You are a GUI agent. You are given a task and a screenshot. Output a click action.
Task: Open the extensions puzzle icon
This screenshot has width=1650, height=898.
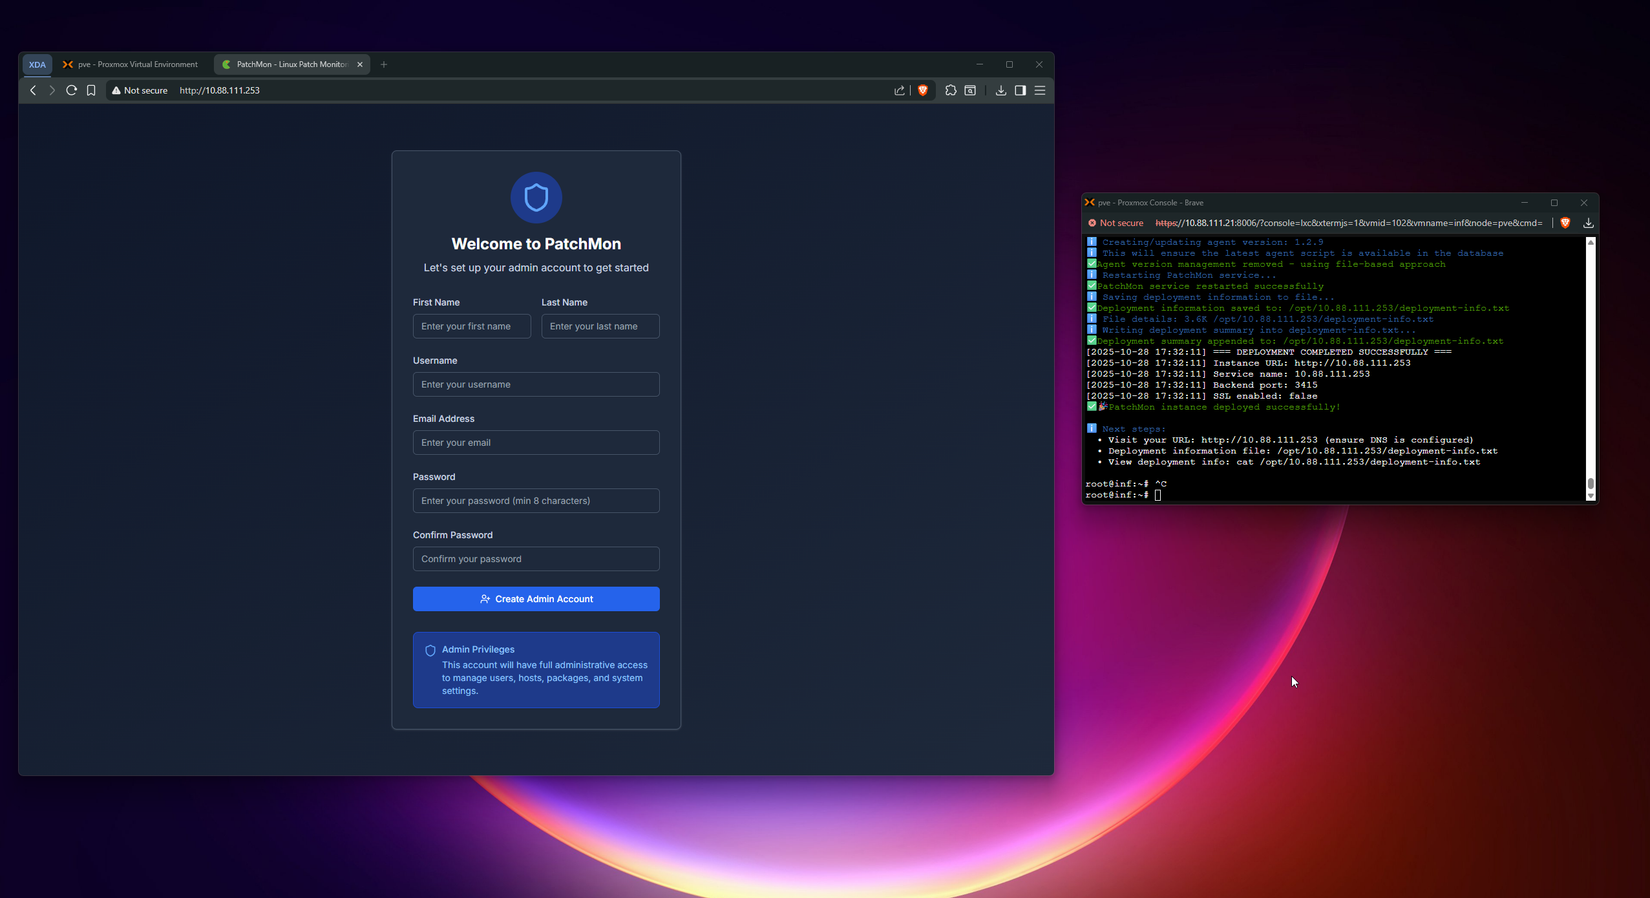(x=951, y=90)
